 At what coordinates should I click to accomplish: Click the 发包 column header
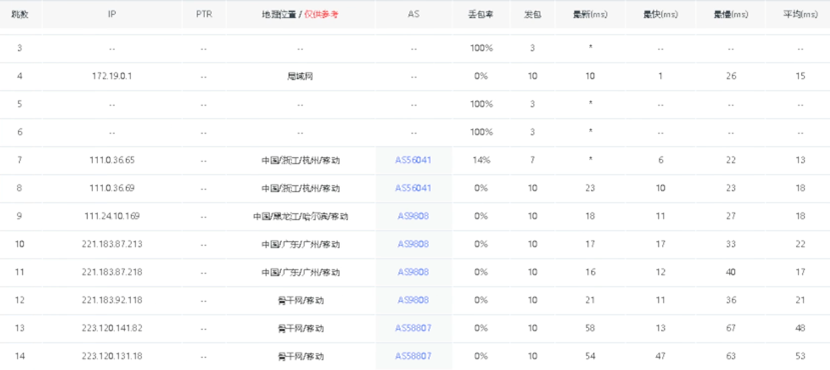(533, 15)
